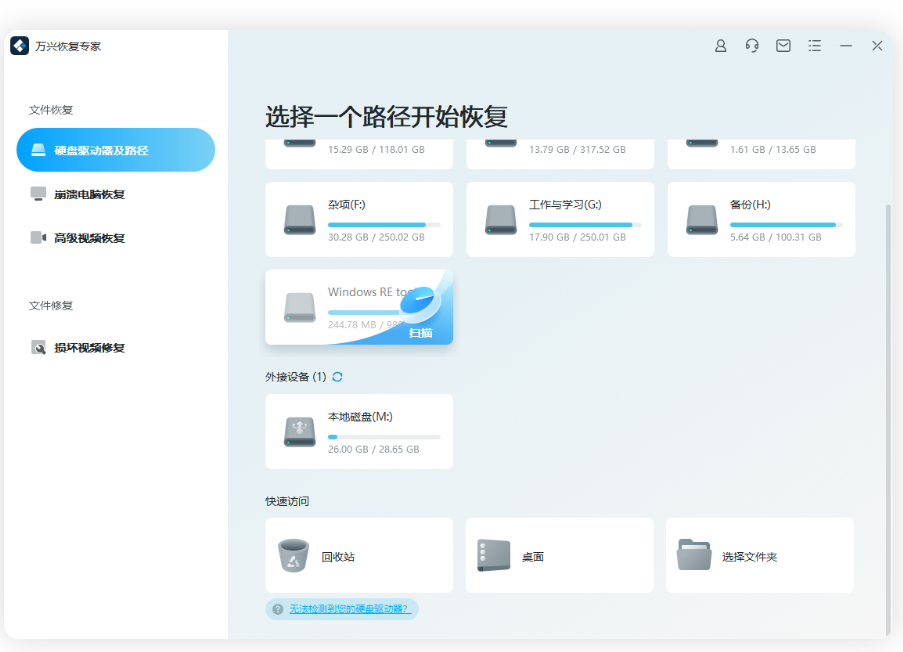Select the 备份(H:) drive
The height and width of the screenshot is (652, 903).
pos(759,219)
